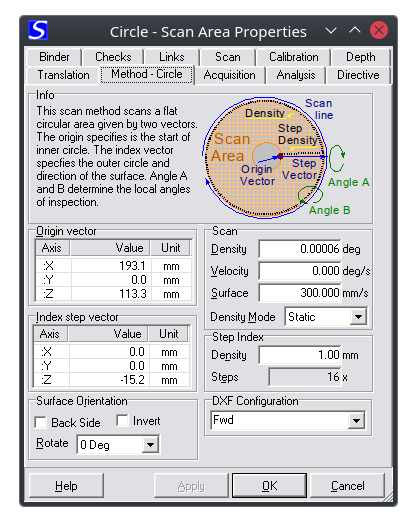Click the Help button
The width and height of the screenshot is (417, 530).
[x=66, y=486]
